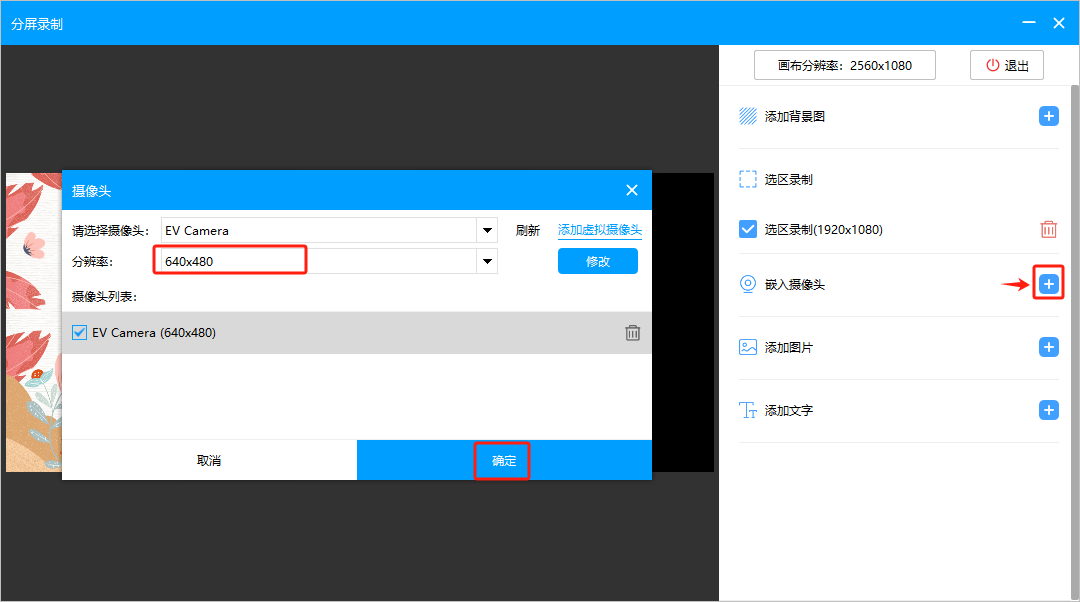Image resolution: width=1080 pixels, height=602 pixels.
Task: Delete the 选区录制(1920x1080) item with trash icon
Action: (x=1048, y=230)
